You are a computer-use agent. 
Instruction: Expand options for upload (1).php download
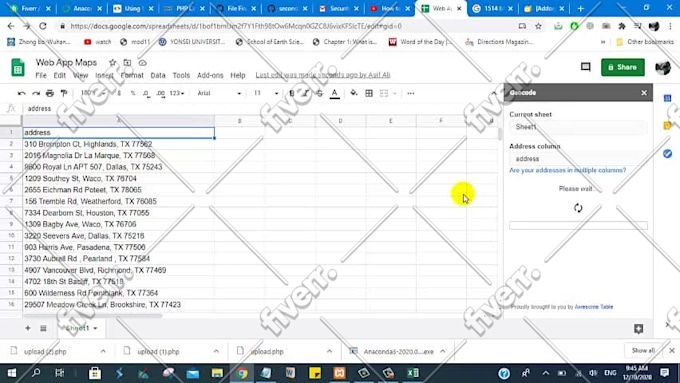[216, 351]
